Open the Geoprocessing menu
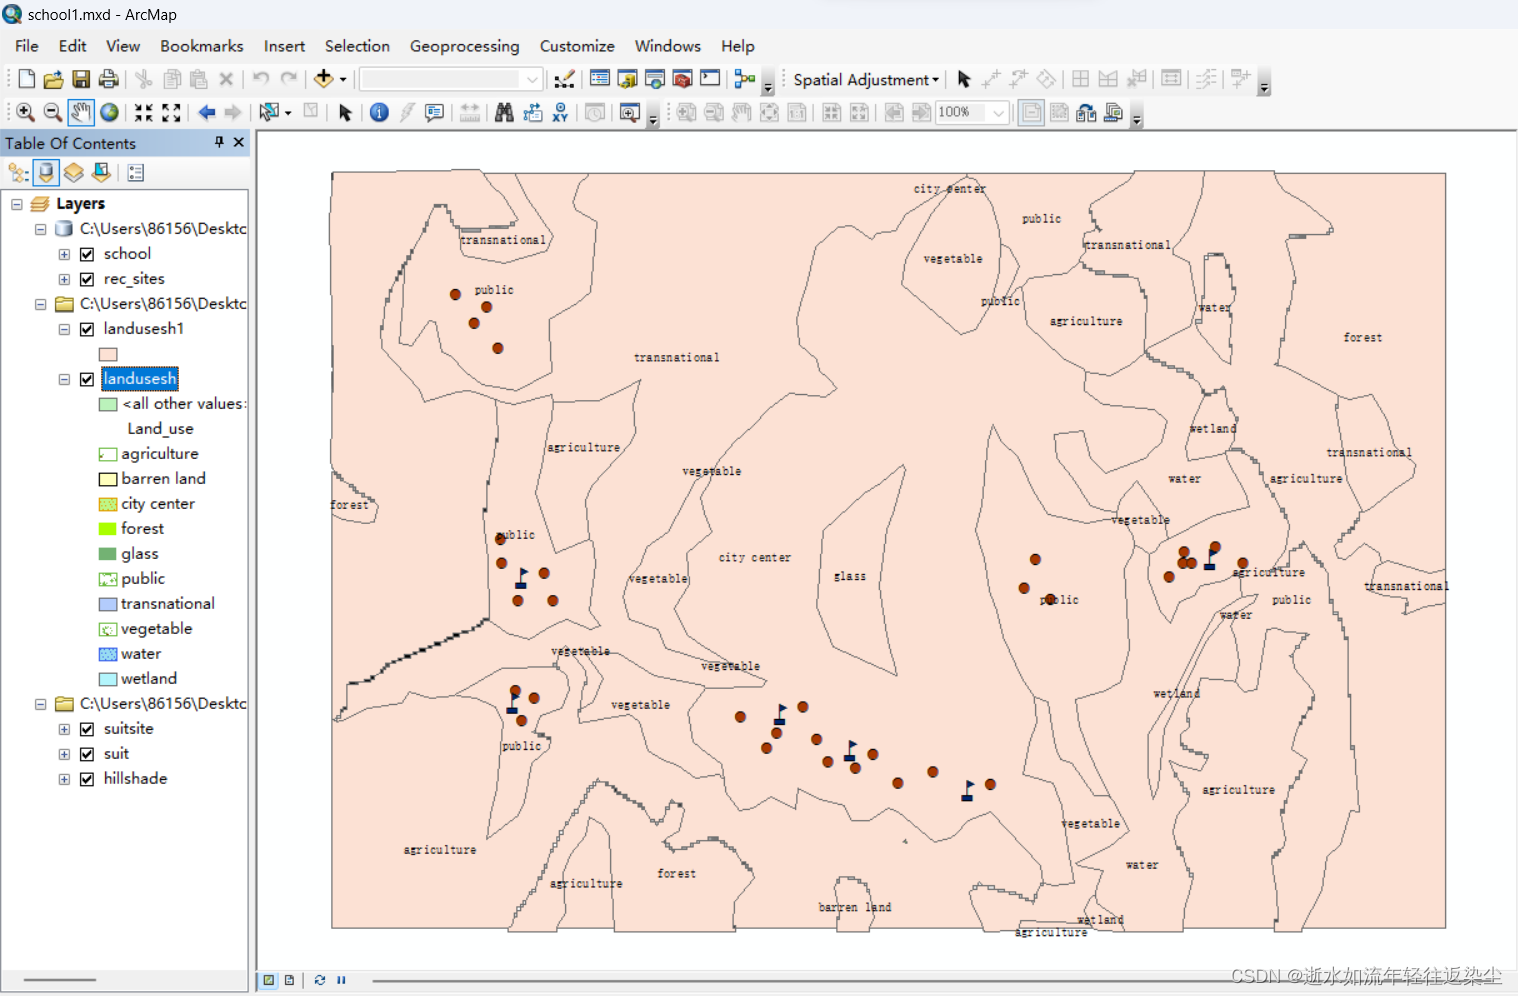Image resolution: width=1518 pixels, height=996 pixels. (x=464, y=46)
